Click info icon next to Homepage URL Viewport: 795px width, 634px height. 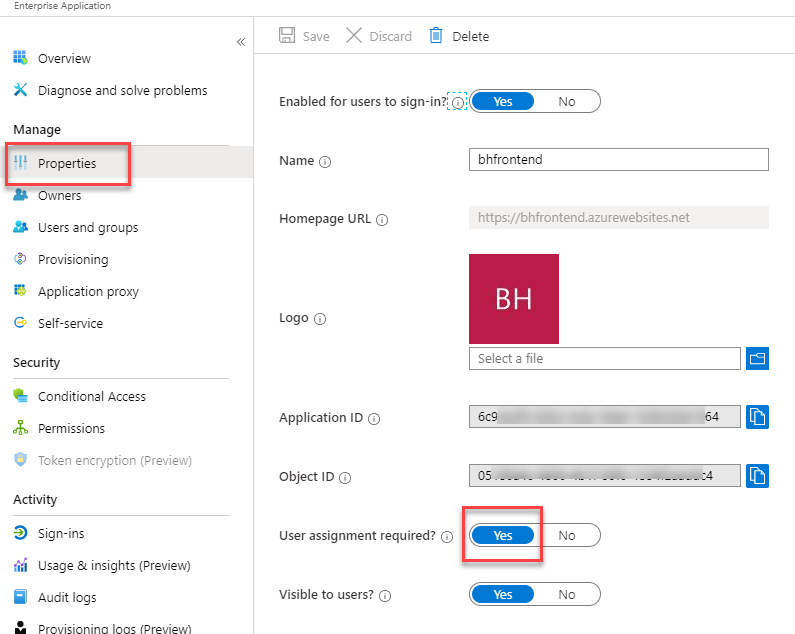pos(382,220)
